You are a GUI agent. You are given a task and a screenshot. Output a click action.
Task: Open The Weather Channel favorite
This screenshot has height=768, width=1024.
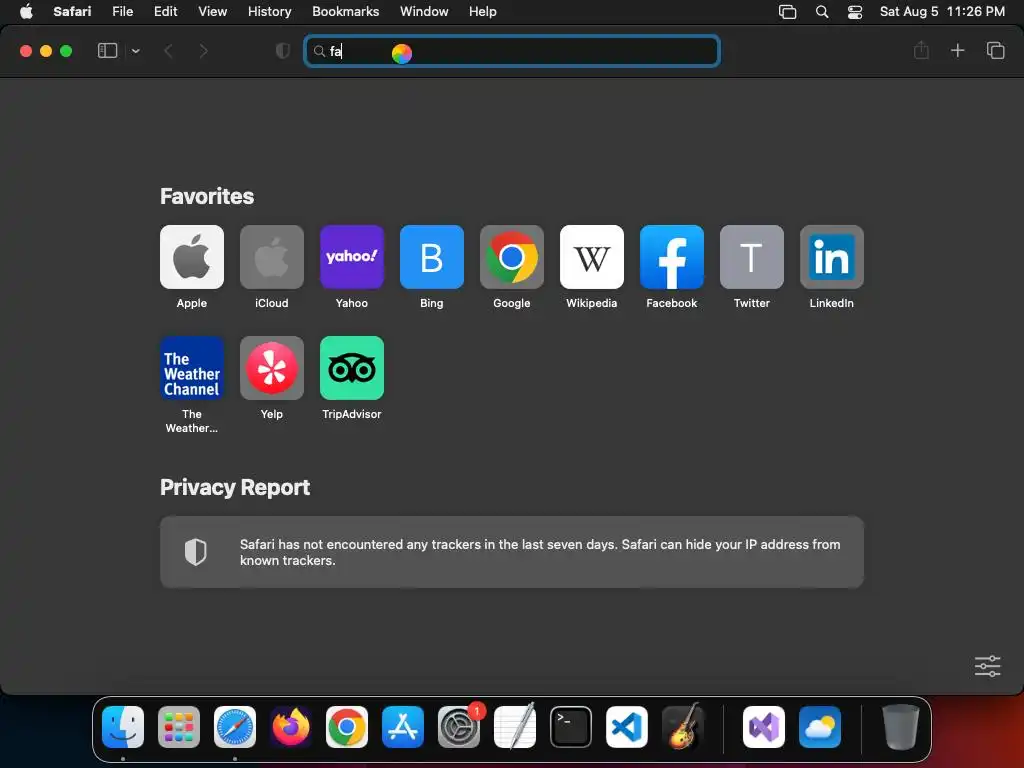coord(191,368)
